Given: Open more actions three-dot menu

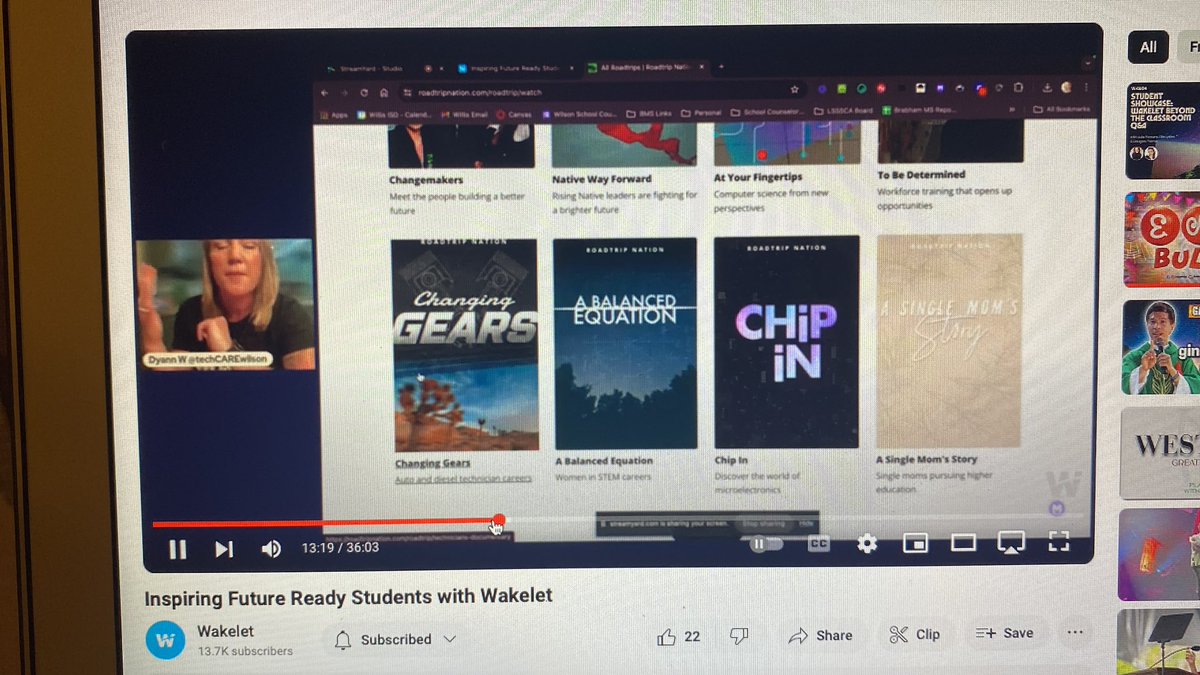Looking at the screenshot, I should tap(1075, 632).
